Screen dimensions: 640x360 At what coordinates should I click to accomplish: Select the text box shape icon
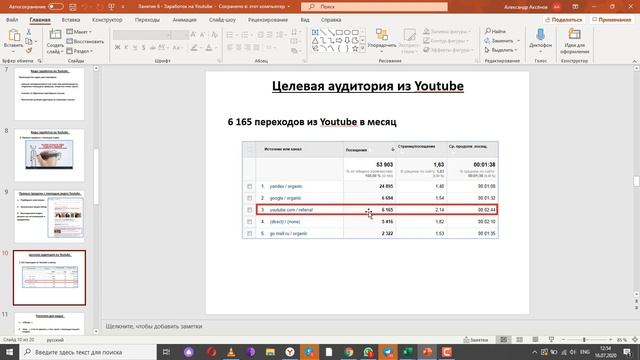(x=315, y=32)
